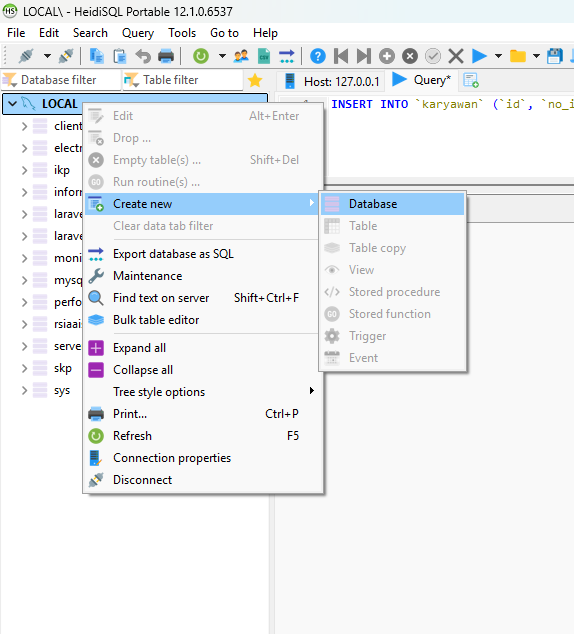The image size is (574, 634).
Task: Click the Load SQL file folder icon
Action: tap(517, 56)
